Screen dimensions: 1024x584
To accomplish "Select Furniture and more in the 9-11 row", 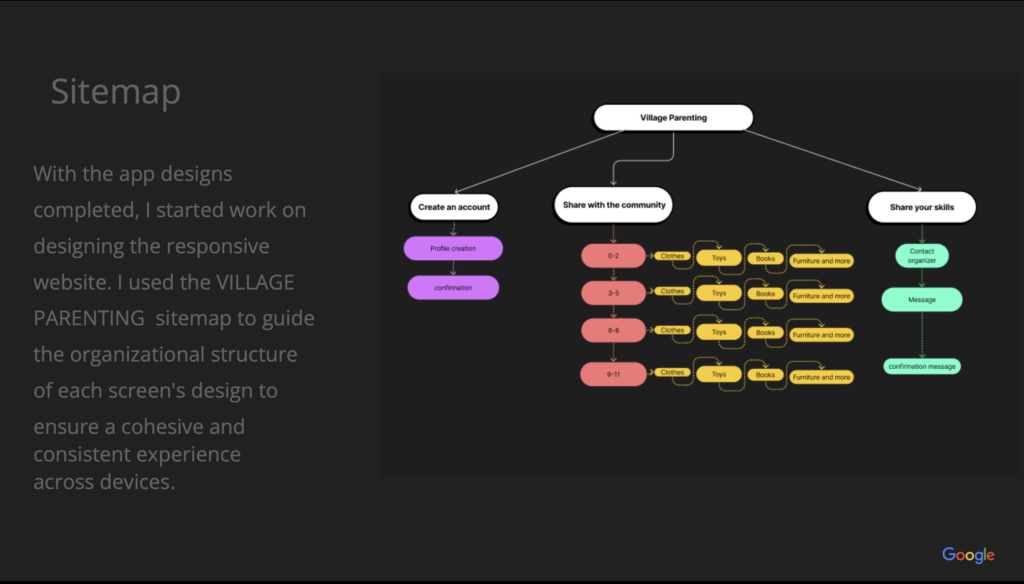I will [821, 377].
